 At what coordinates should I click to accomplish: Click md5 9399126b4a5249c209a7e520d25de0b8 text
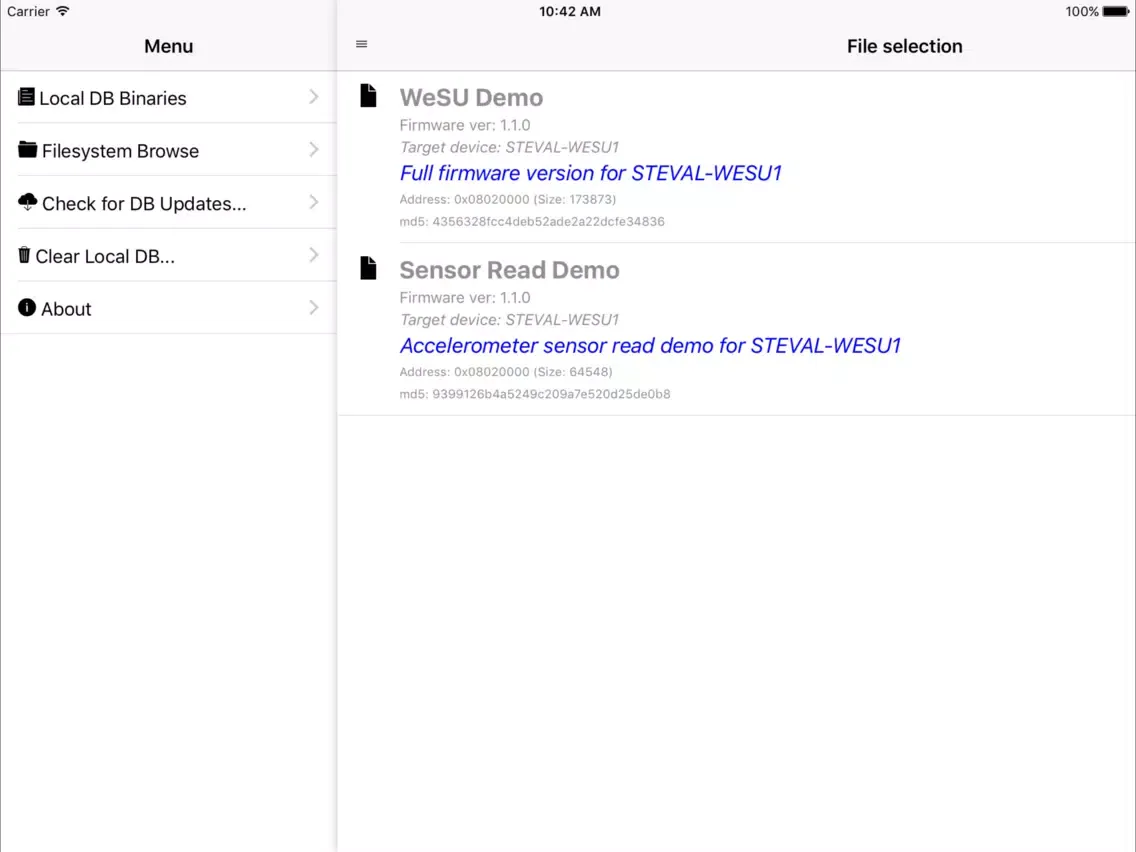pos(535,394)
